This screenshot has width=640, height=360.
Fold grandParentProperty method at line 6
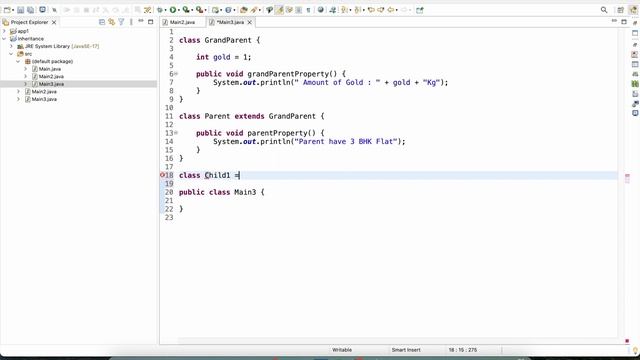(x=176, y=74)
